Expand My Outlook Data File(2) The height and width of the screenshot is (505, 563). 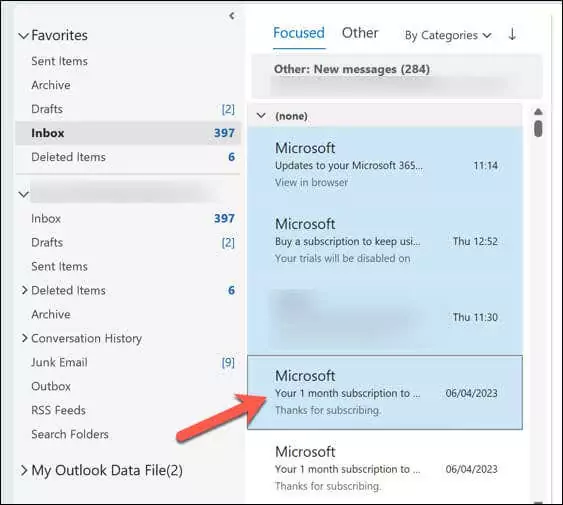(x=24, y=470)
